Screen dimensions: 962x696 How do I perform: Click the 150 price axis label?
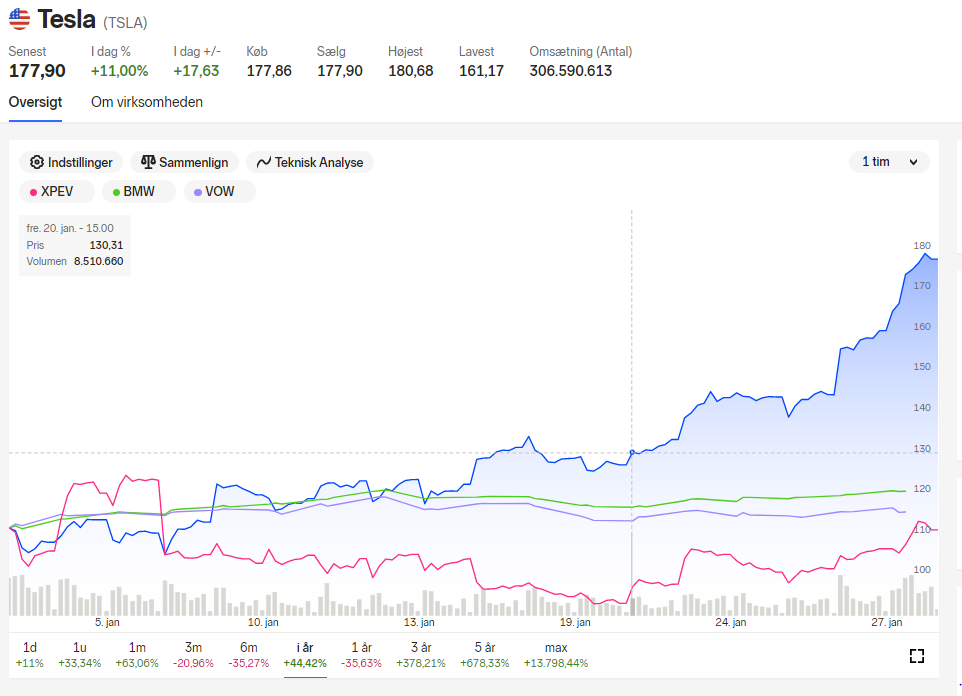click(922, 366)
